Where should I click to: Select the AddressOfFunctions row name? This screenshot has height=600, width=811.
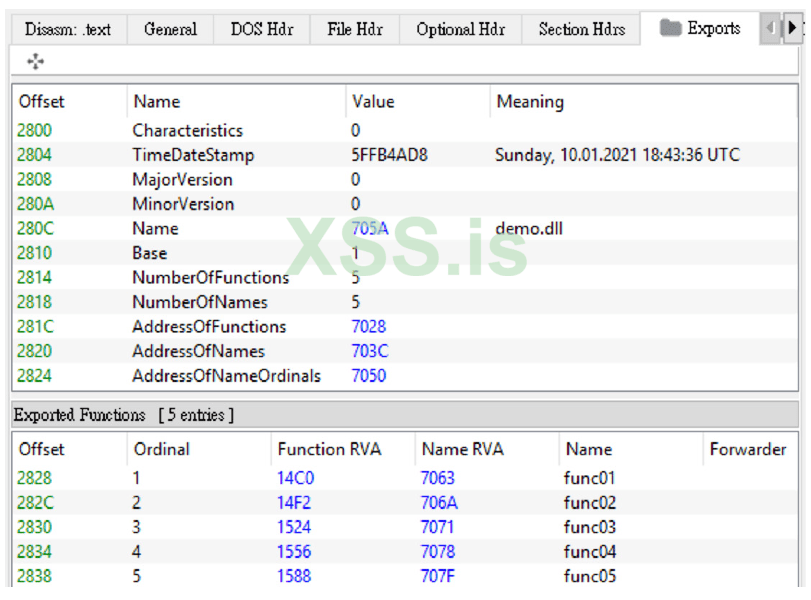coord(209,327)
